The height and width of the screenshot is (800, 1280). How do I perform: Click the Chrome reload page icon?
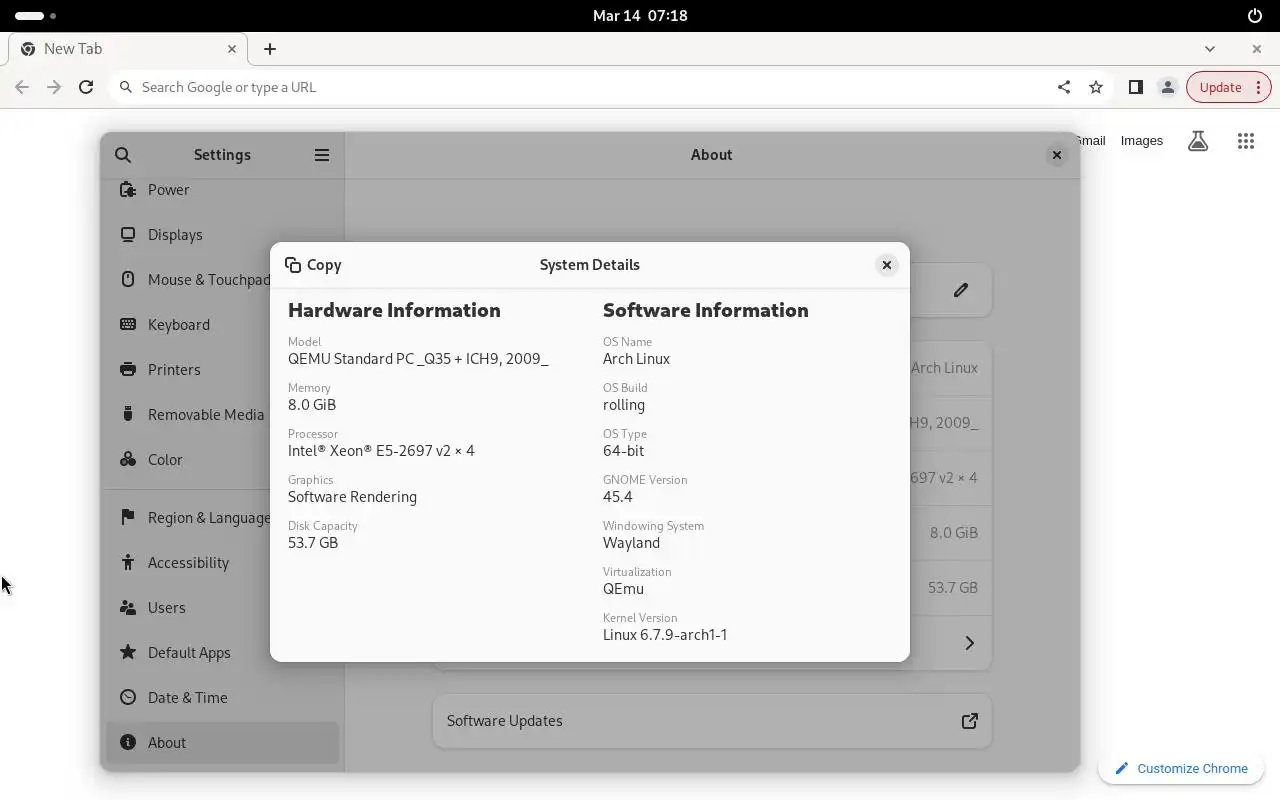[x=86, y=87]
